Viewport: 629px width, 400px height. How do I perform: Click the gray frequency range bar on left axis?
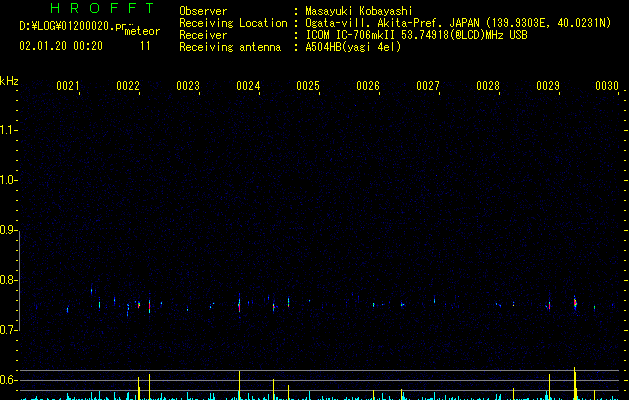(x=20, y=280)
